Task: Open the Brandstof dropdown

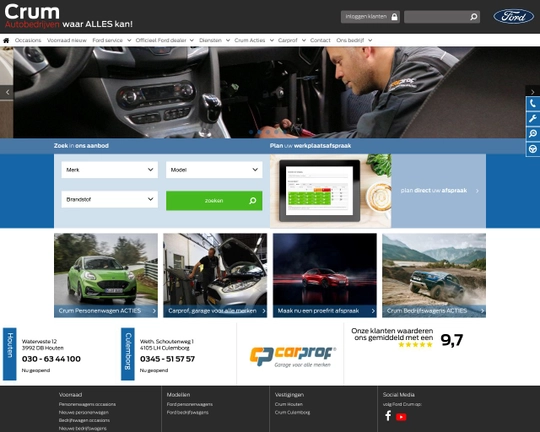Action: click(x=110, y=199)
